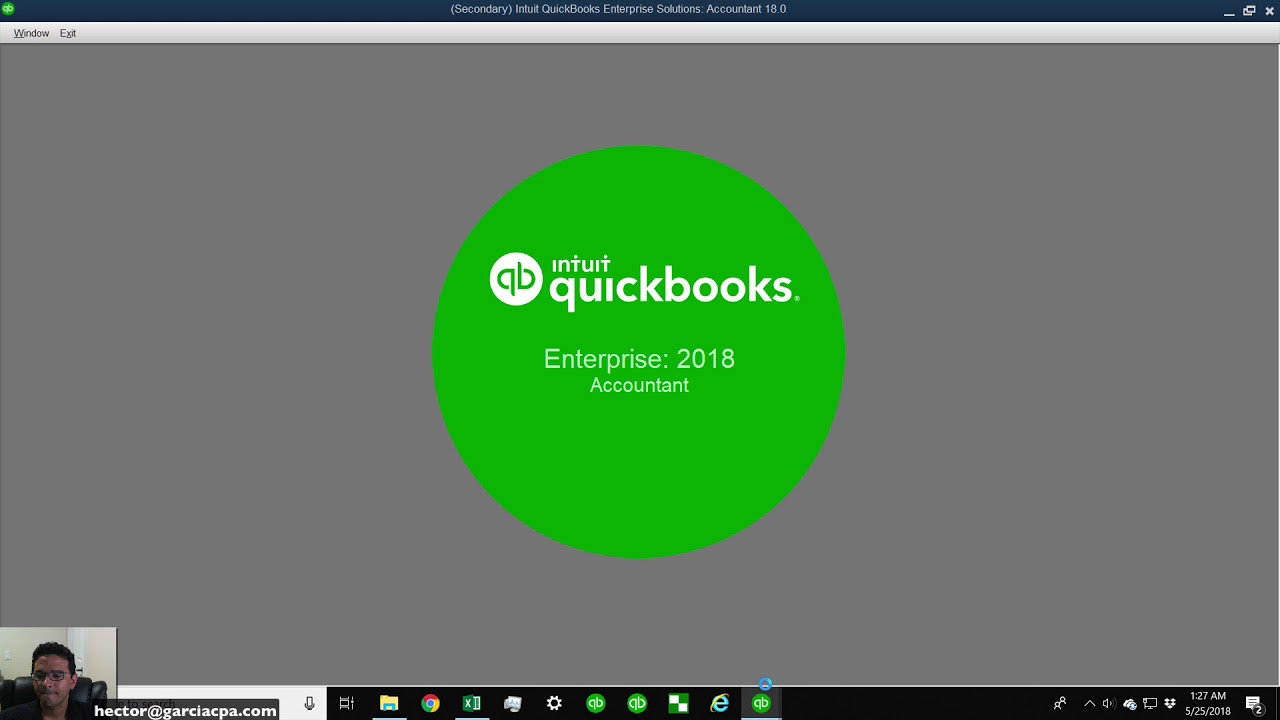
Task: Click the second QuickBooks taskbar icon
Action: pyautogui.click(x=637, y=704)
